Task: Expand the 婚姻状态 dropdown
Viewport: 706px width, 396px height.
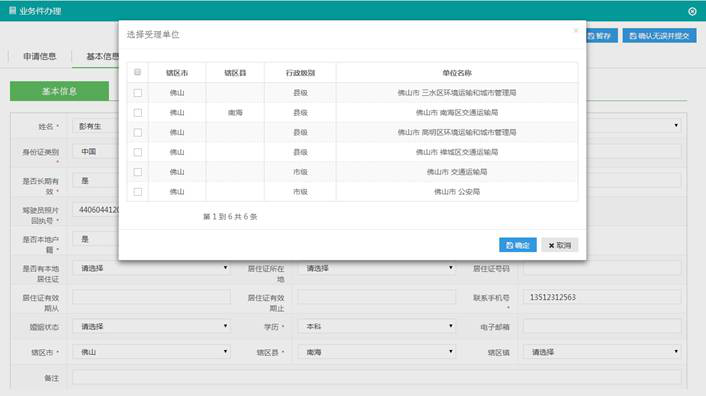Action: [x=151, y=326]
